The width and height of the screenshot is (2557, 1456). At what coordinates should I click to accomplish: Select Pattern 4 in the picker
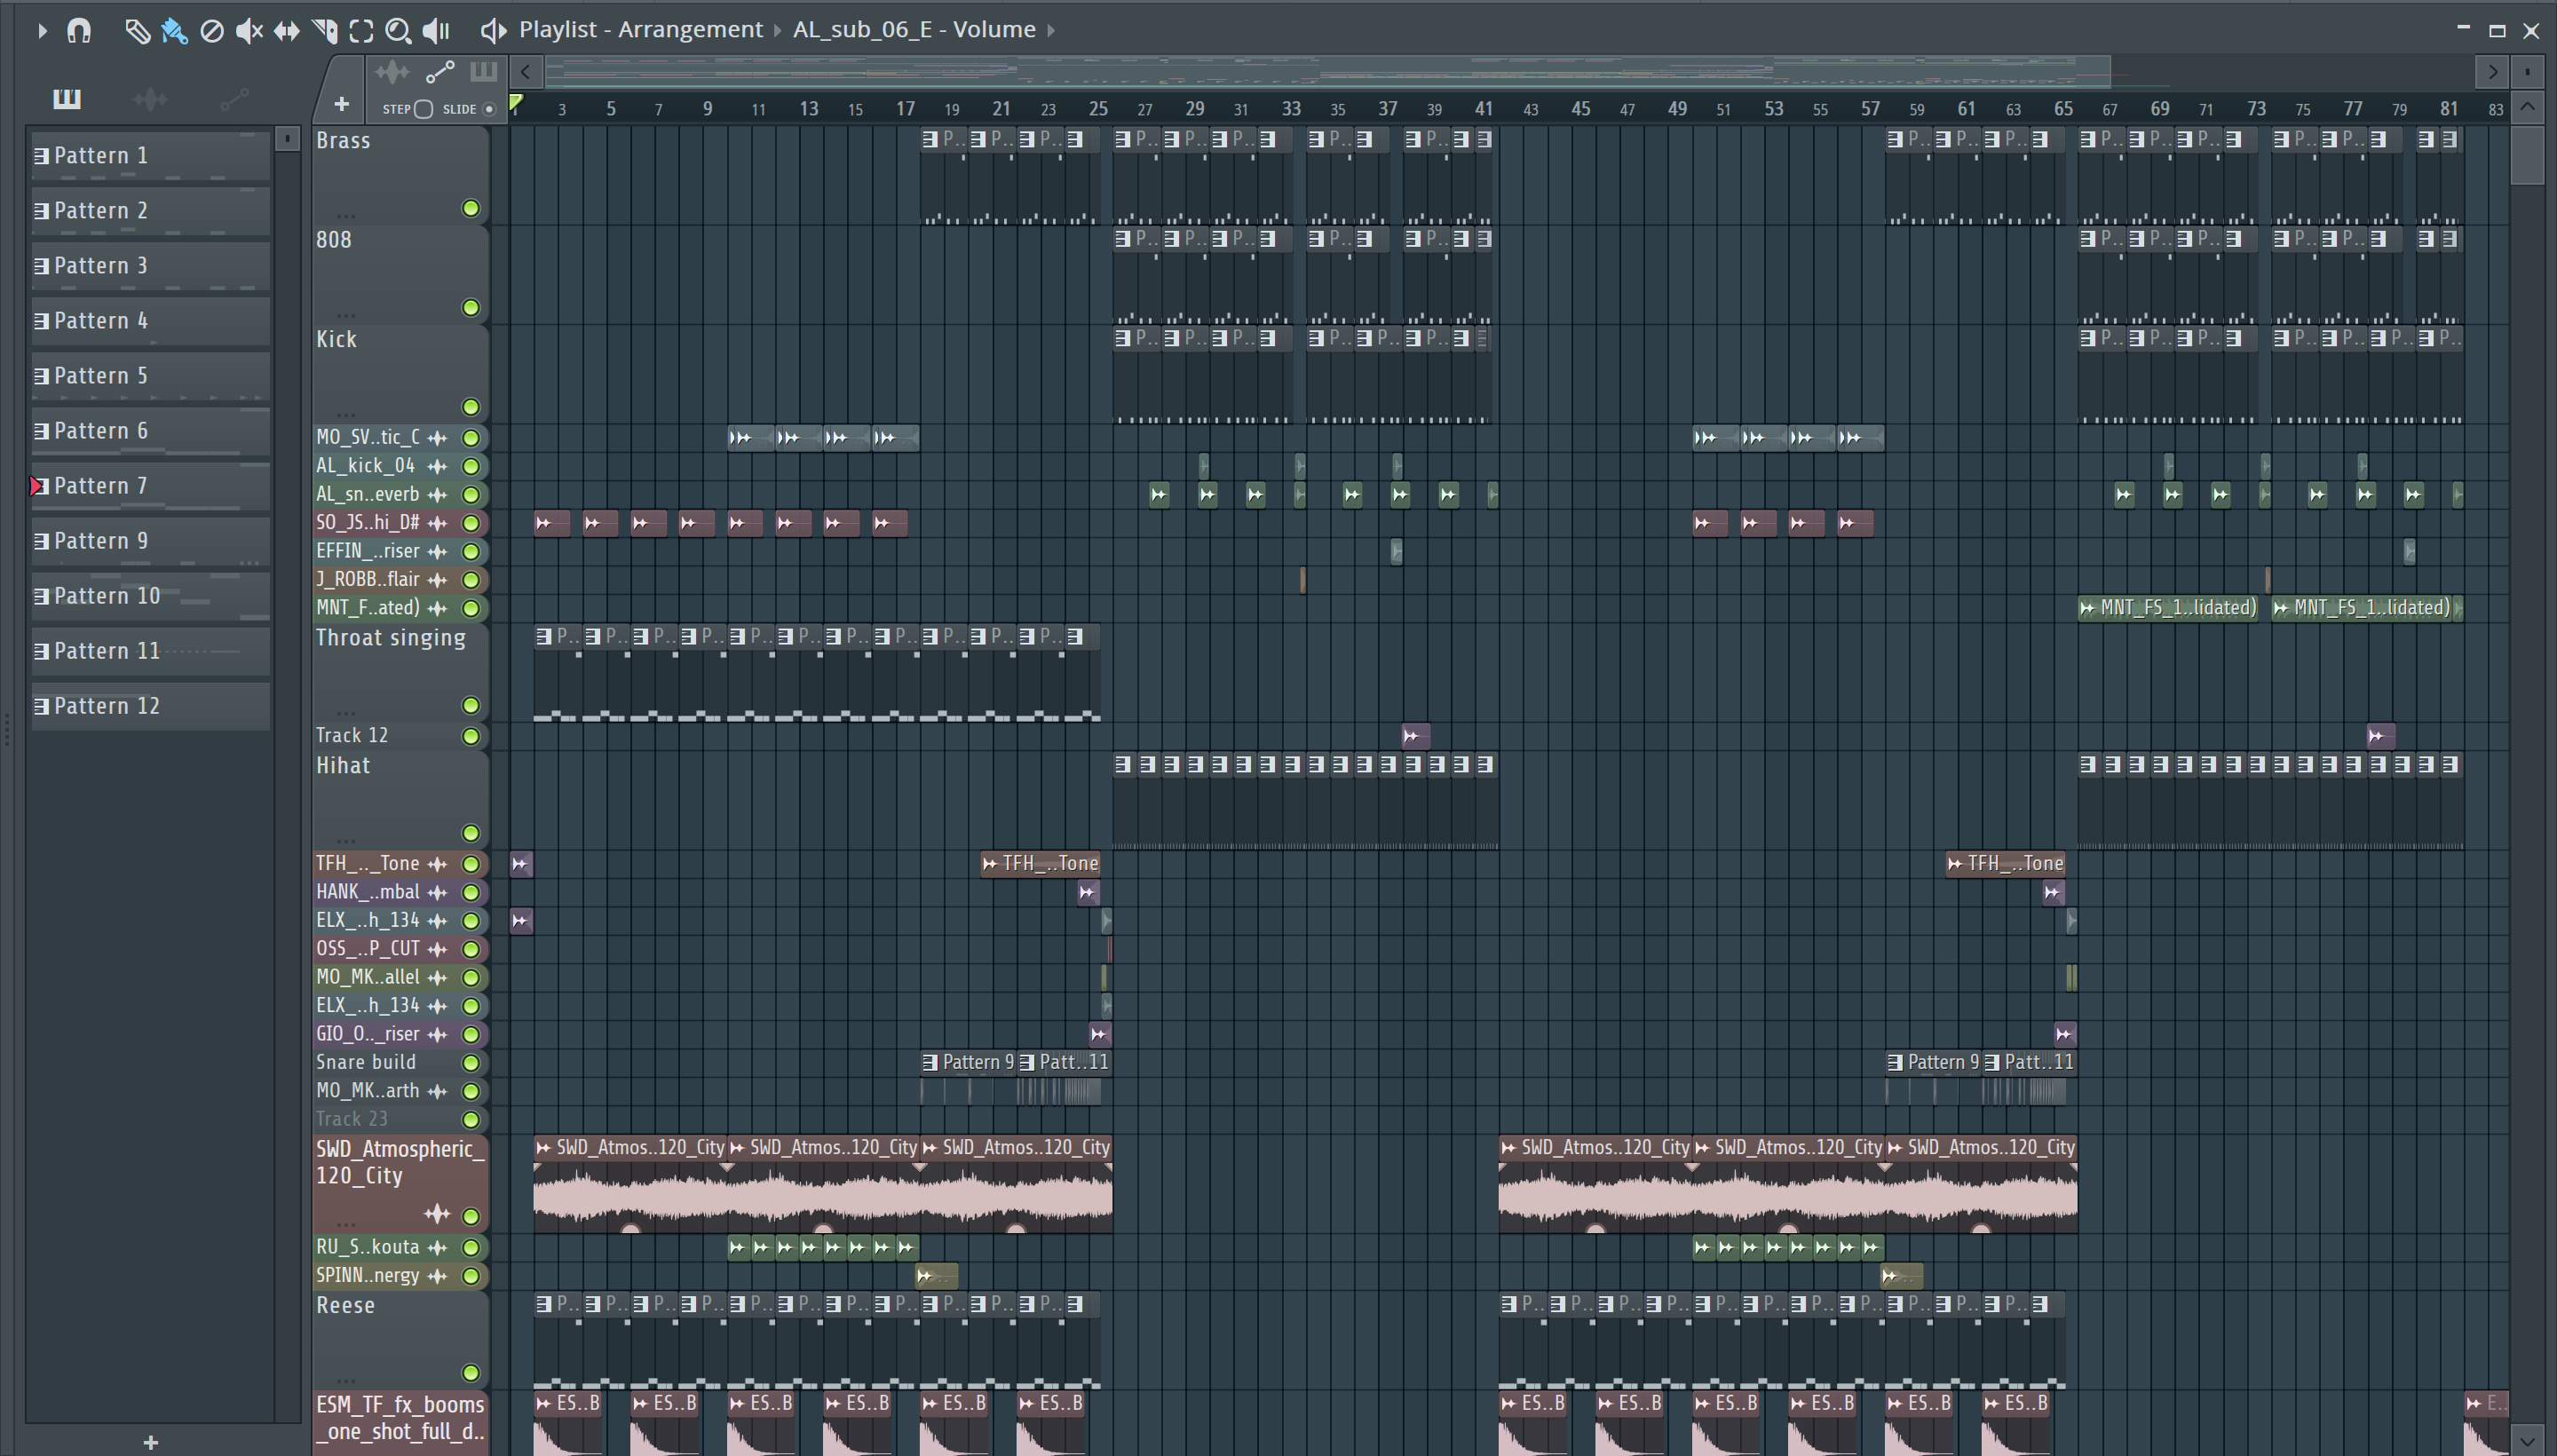150,320
